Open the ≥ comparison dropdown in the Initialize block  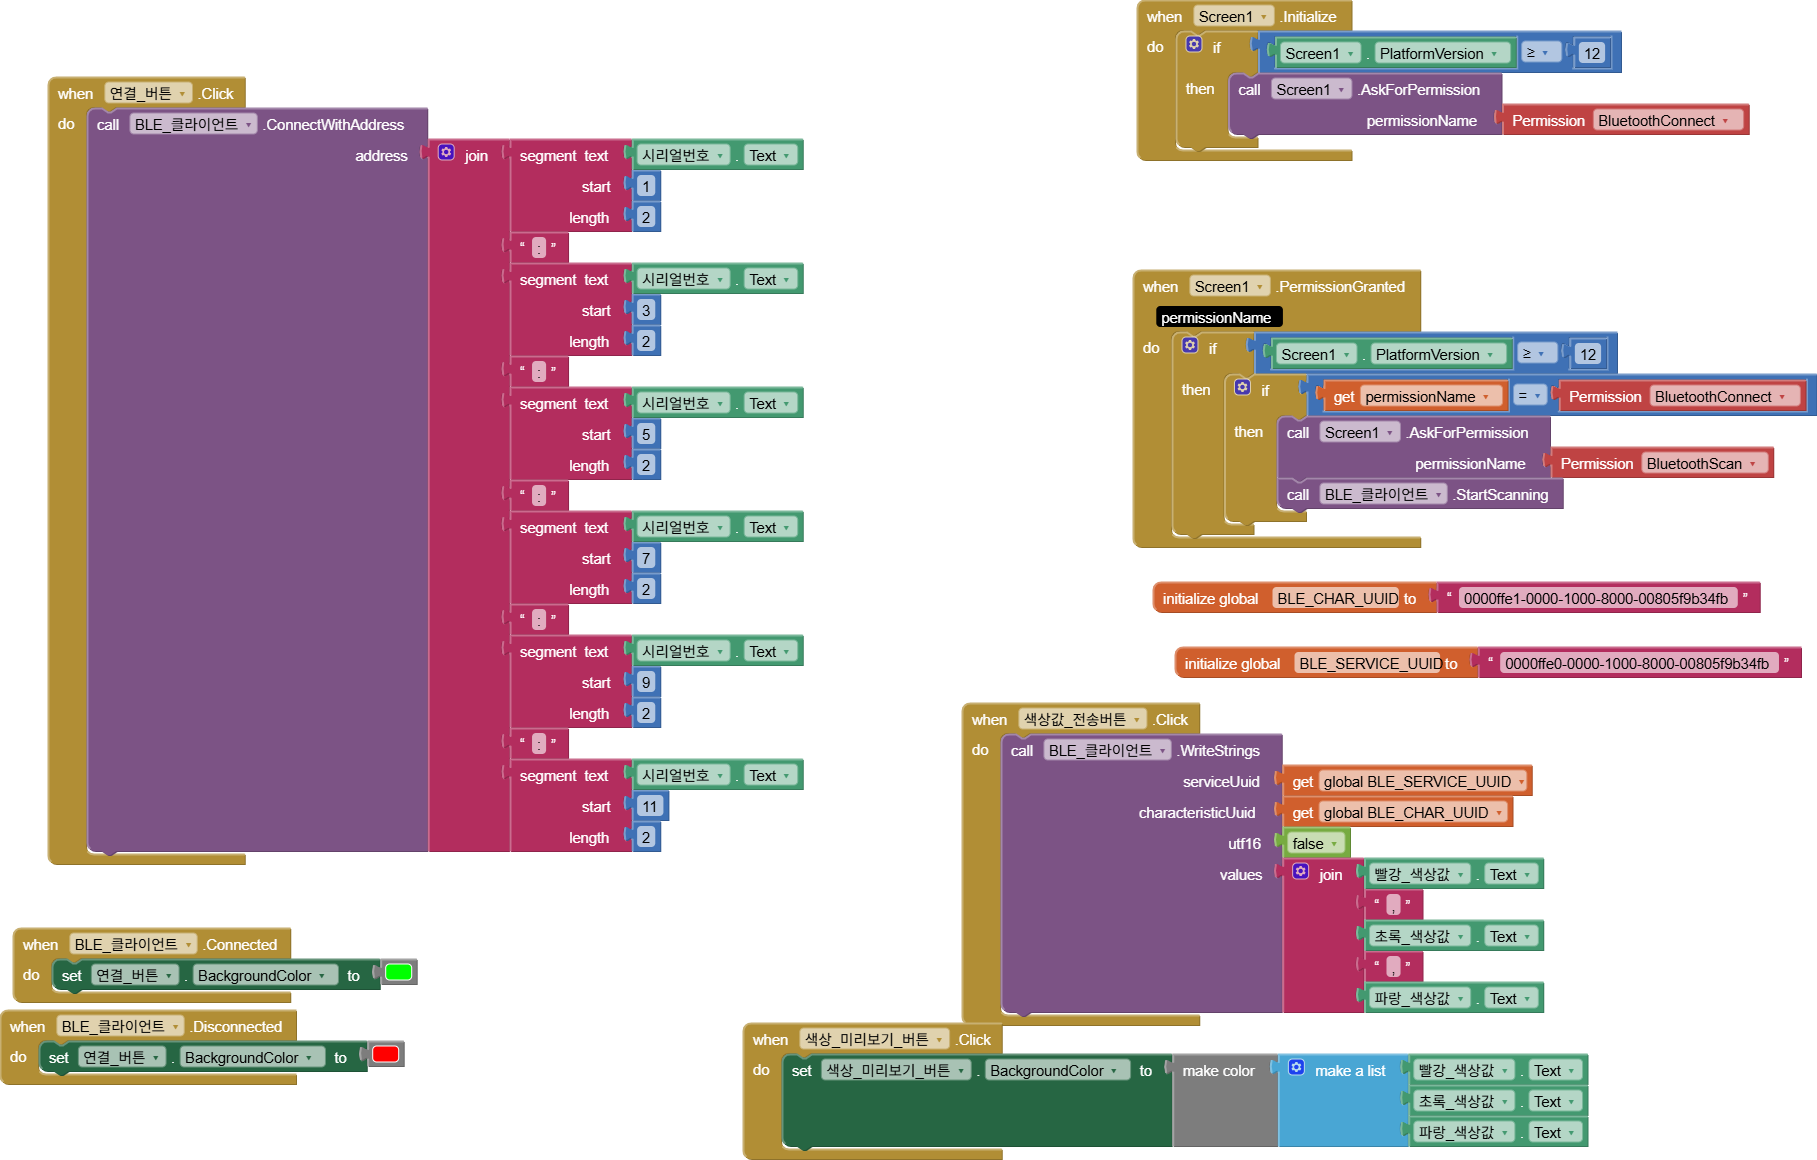coord(1540,53)
